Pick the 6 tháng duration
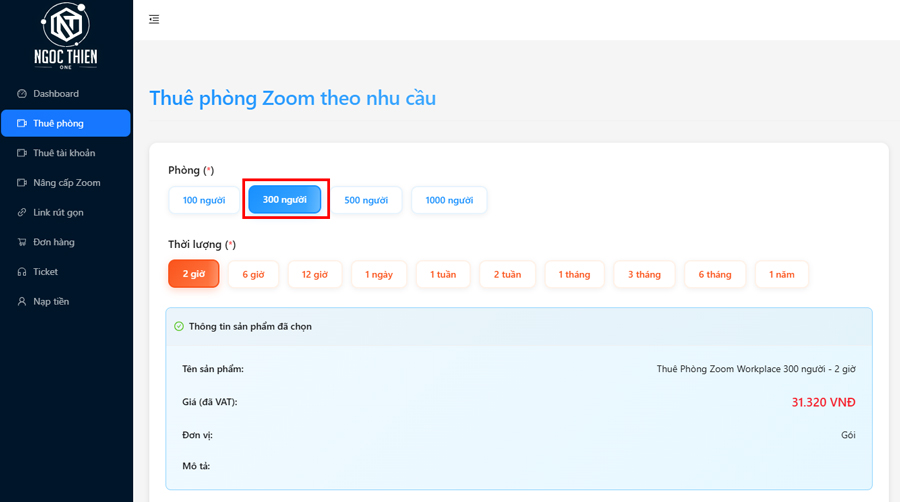This screenshot has width=900, height=502. click(715, 274)
